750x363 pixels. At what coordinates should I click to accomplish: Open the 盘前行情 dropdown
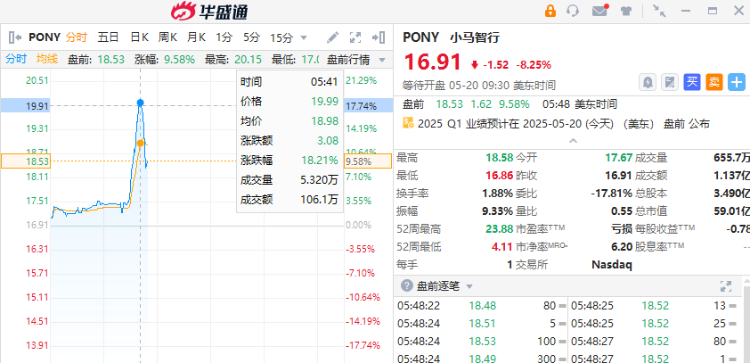[x=356, y=60]
